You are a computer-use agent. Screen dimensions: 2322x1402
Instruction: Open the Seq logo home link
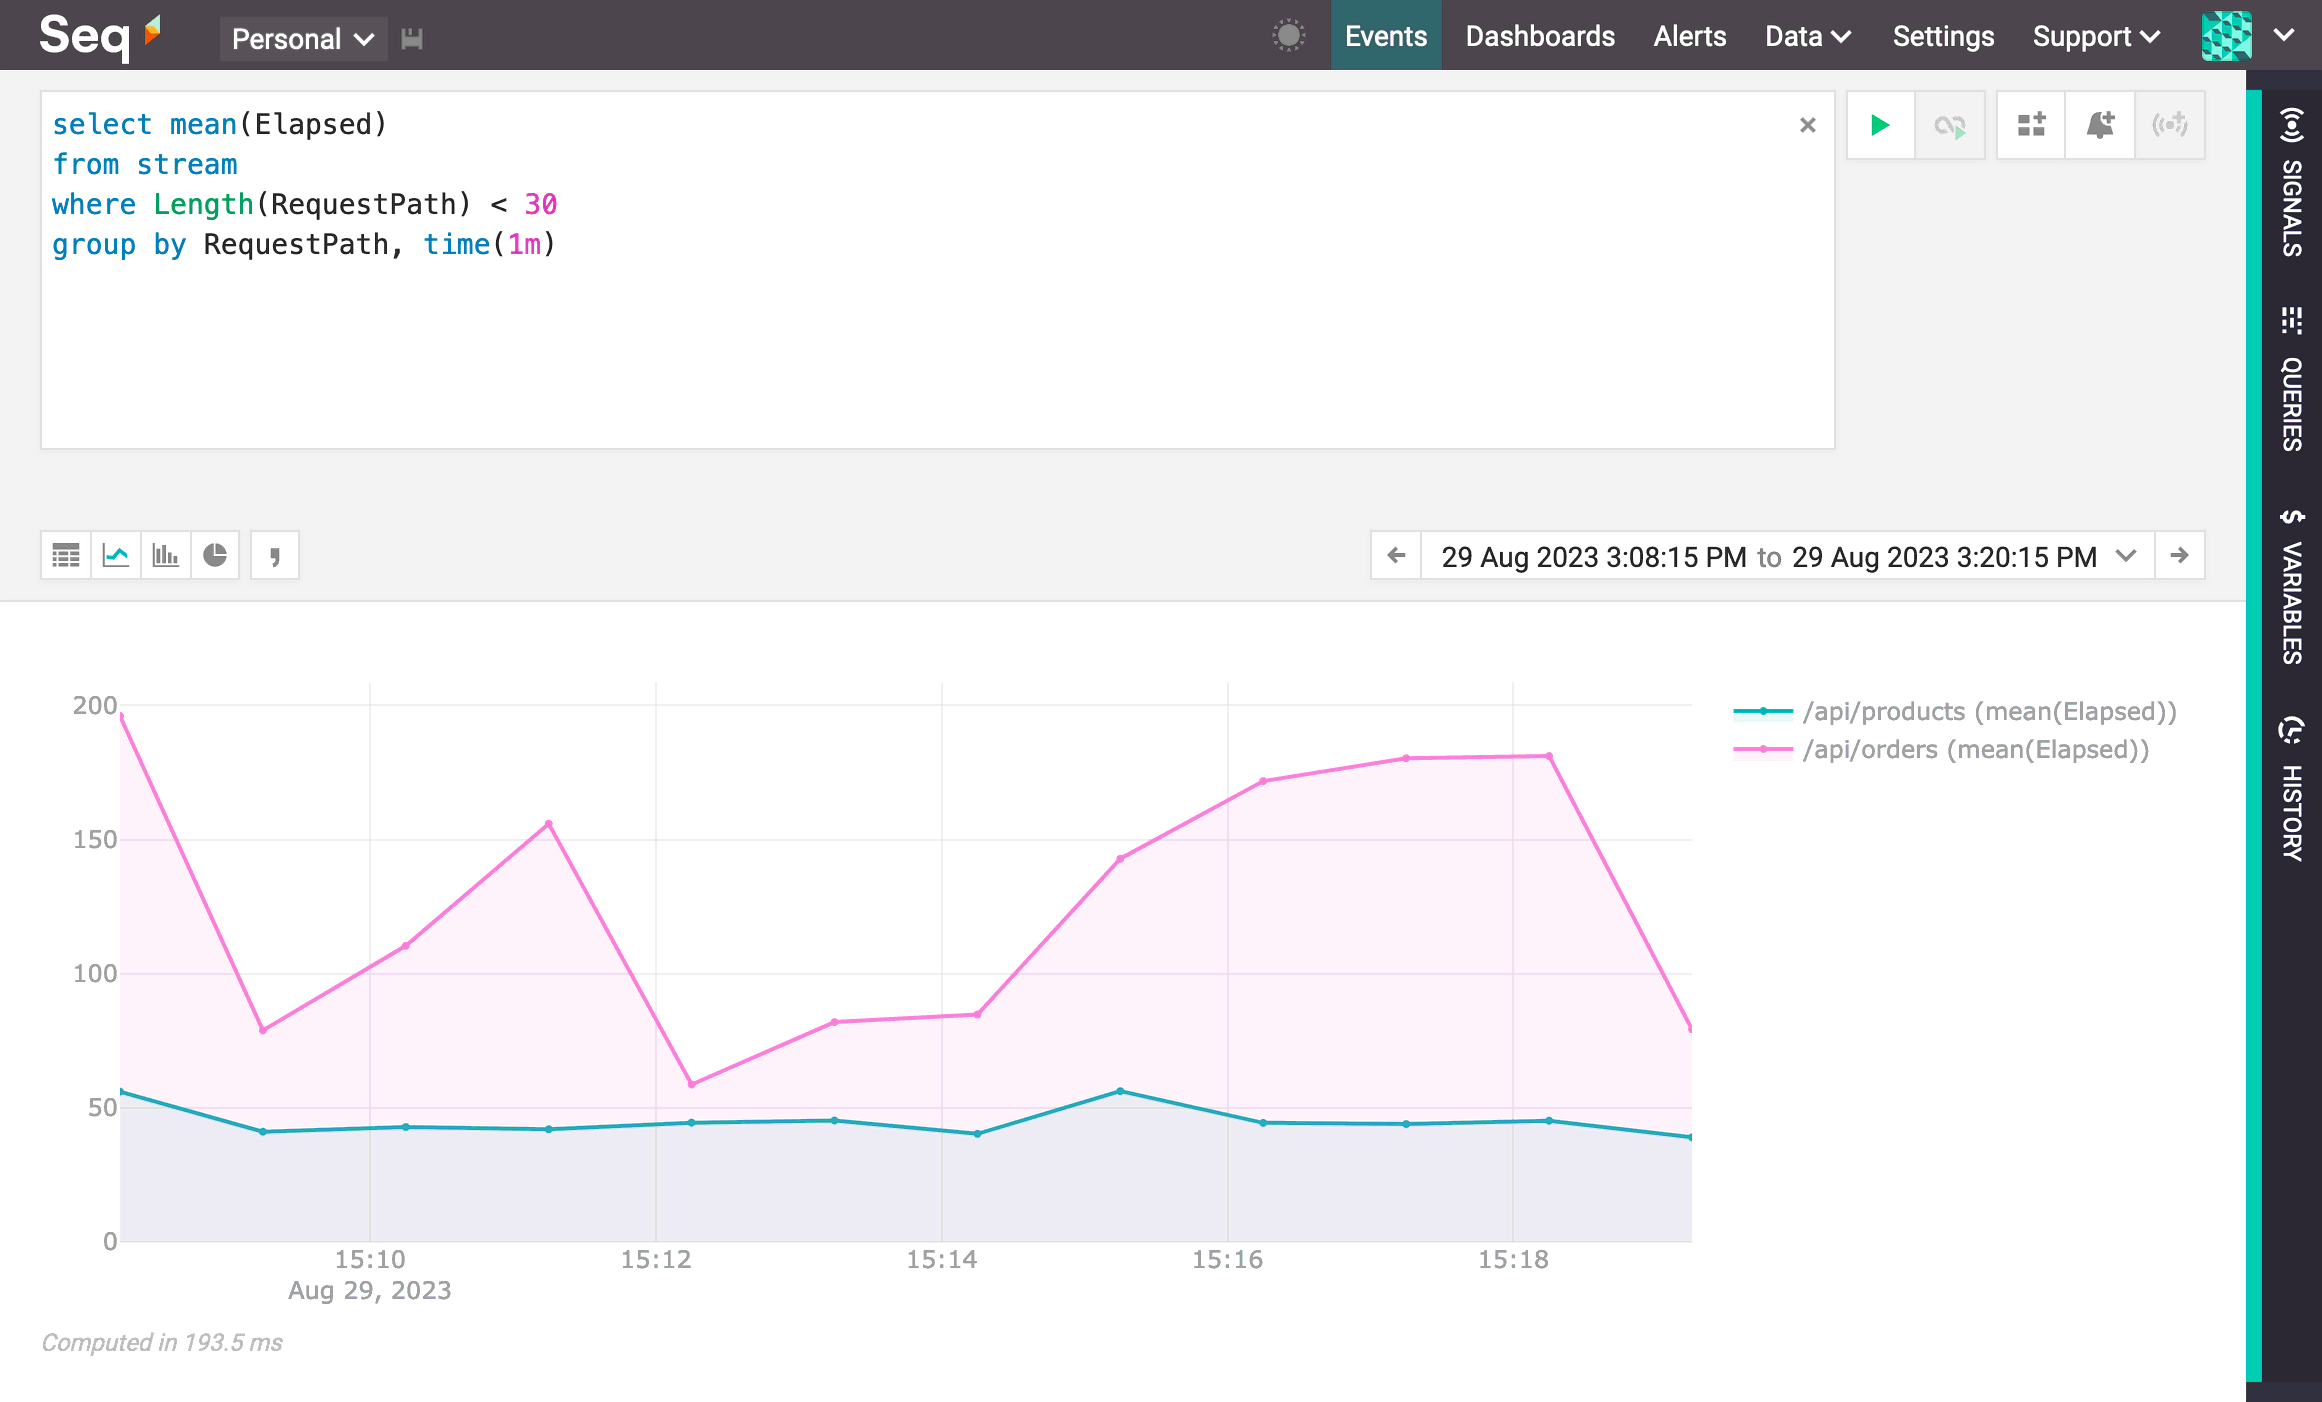(x=99, y=36)
